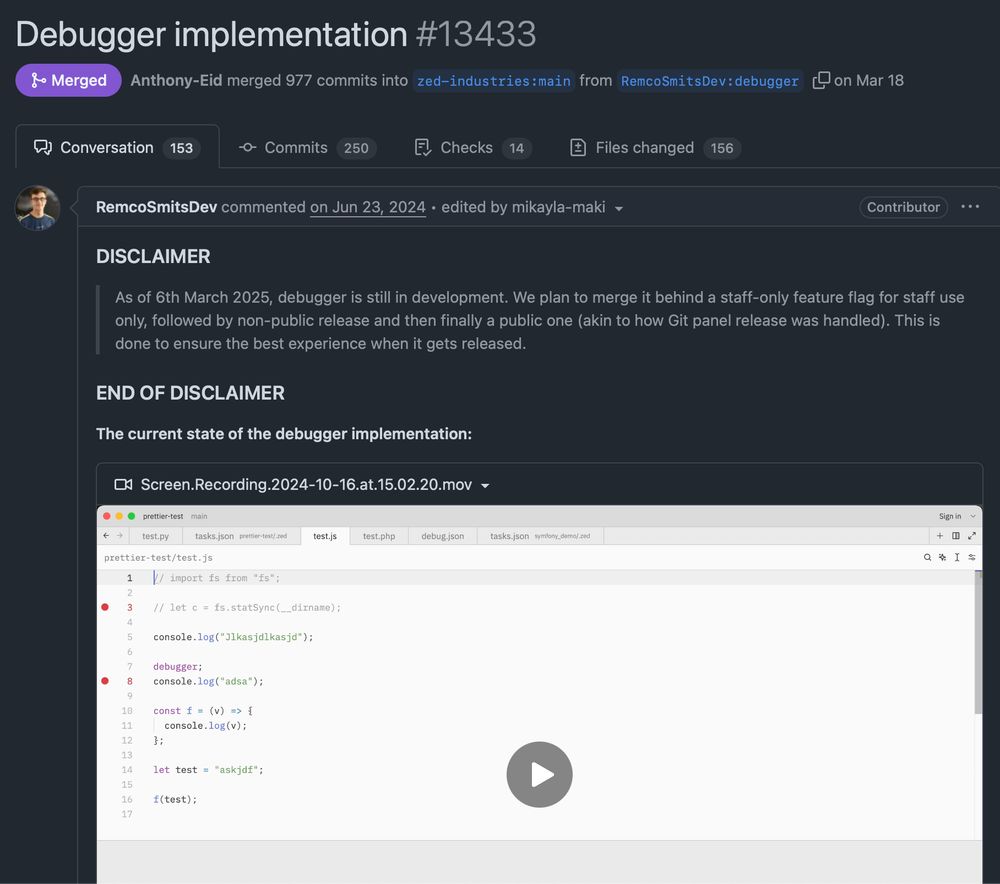Click the video camera icon beside the recording name
This screenshot has width=1000, height=884.
[x=123, y=485]
